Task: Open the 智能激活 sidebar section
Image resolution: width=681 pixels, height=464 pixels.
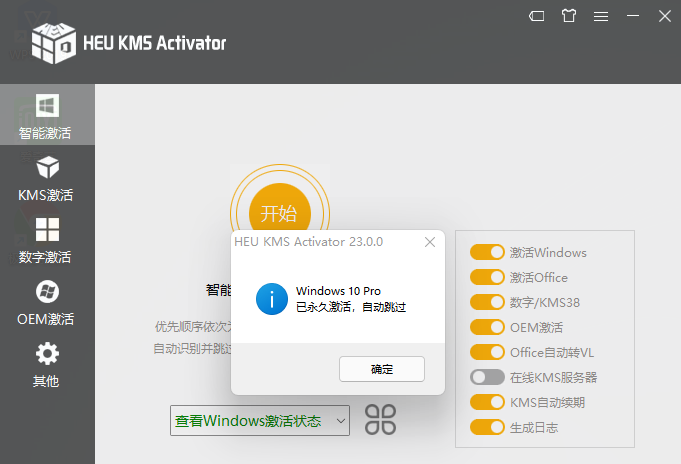Action: click(x=46, y=115)
